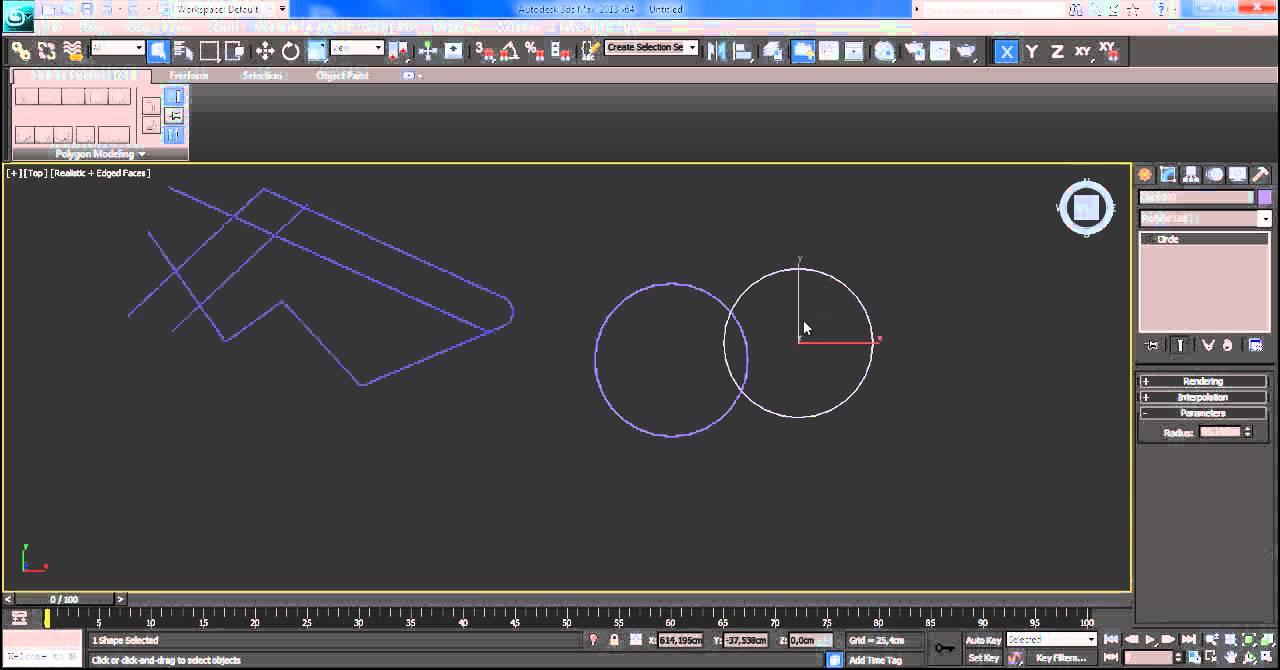Screen dimensions: 1280x670
Task: Click the ViewCube in viewport
Action: 1086,208
